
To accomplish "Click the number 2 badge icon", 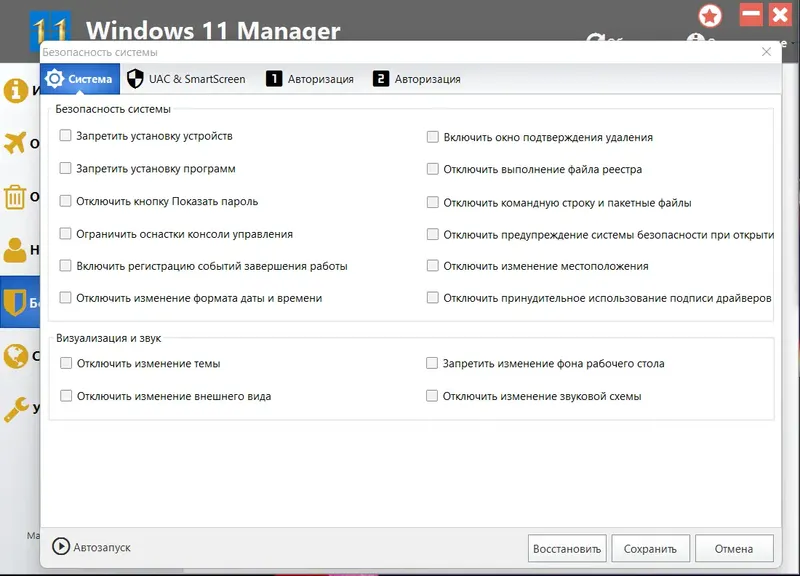I will 381,79.
